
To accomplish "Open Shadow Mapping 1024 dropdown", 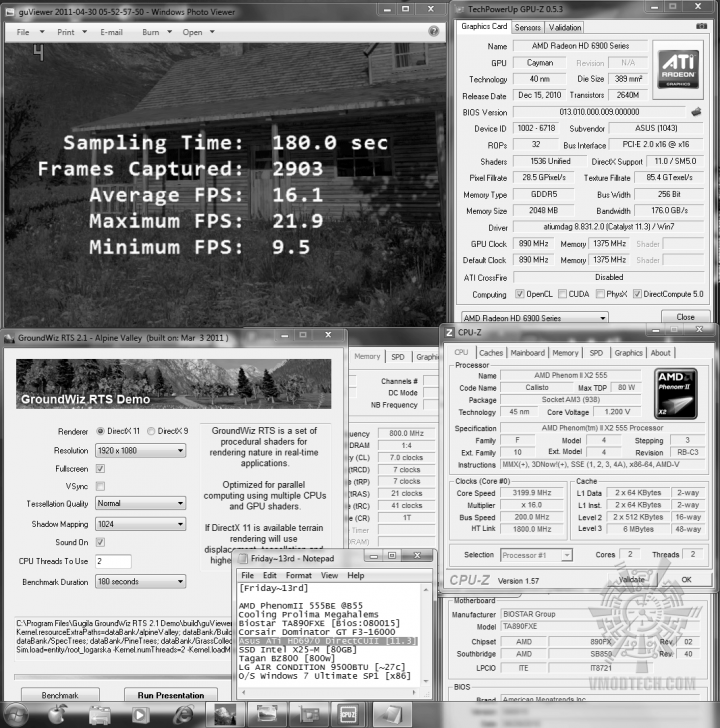I will 141,524.
